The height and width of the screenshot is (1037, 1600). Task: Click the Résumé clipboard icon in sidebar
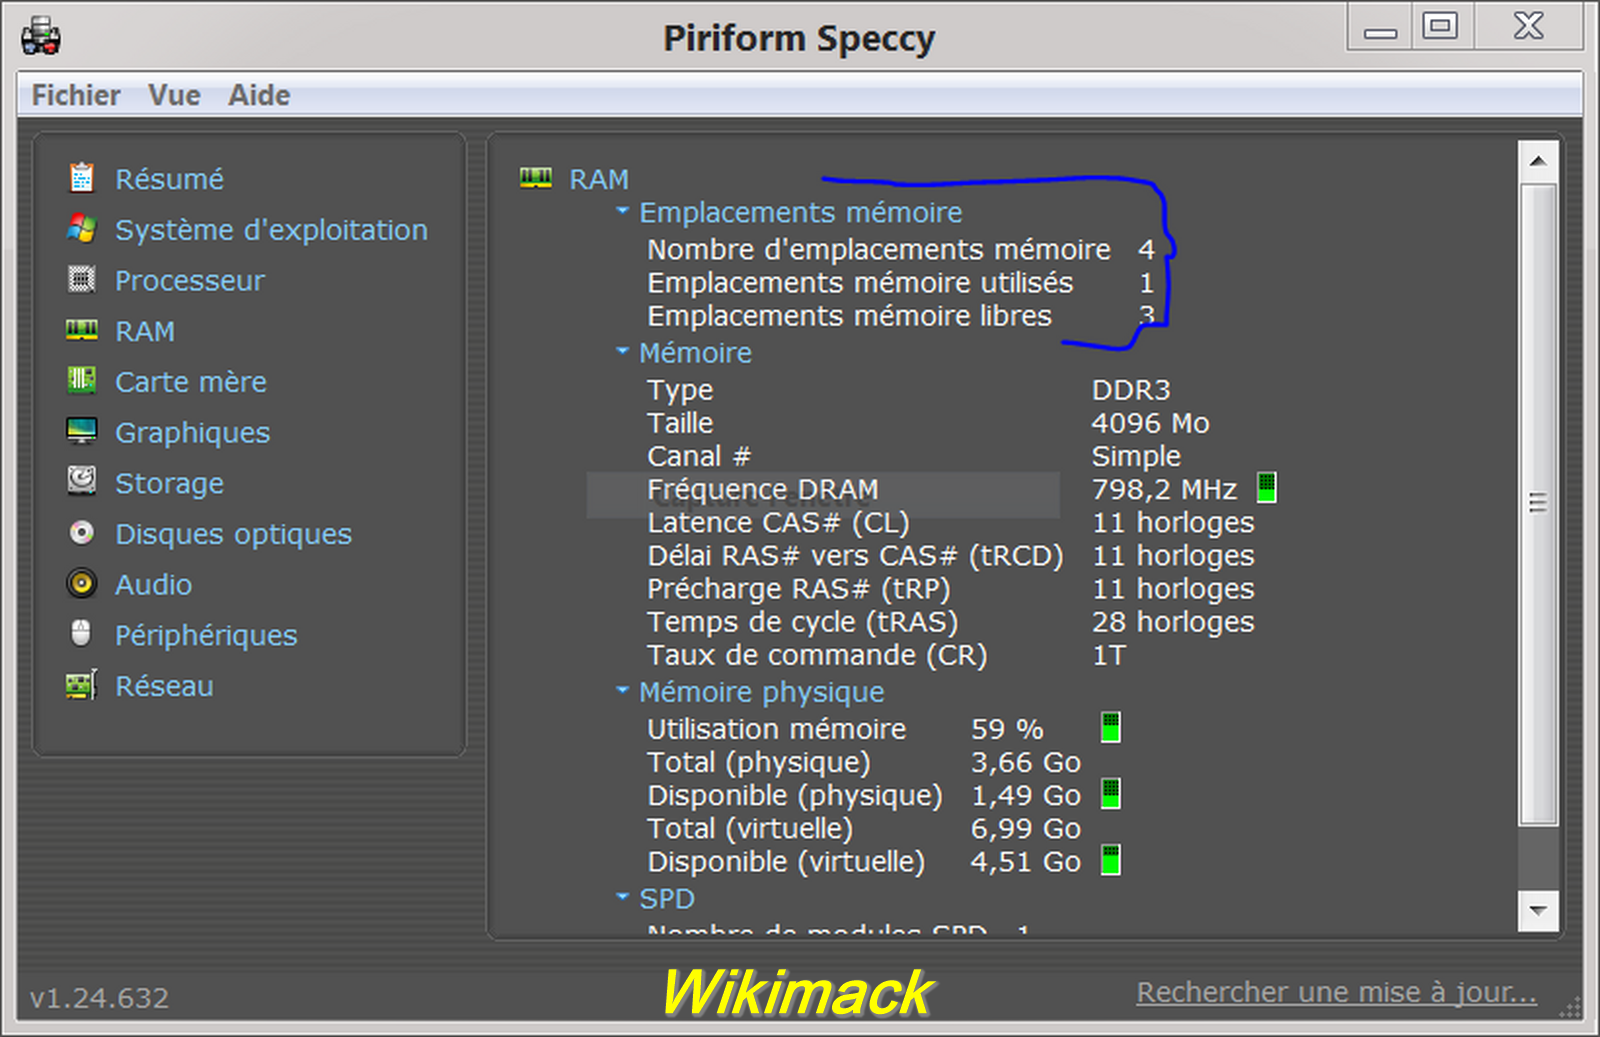[x=81, y=178]
